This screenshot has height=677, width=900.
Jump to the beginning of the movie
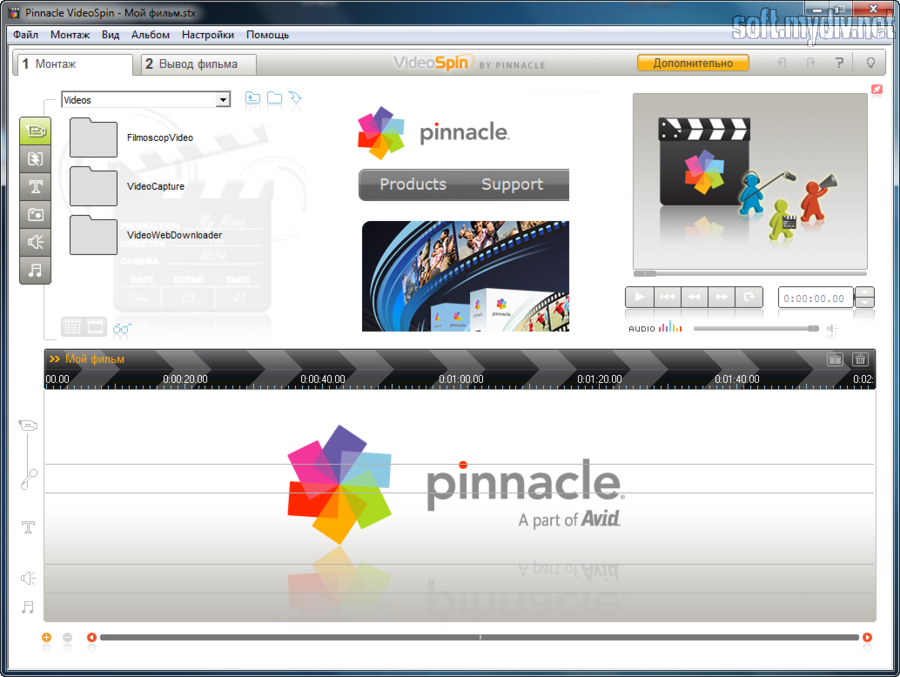pos(667,297)
